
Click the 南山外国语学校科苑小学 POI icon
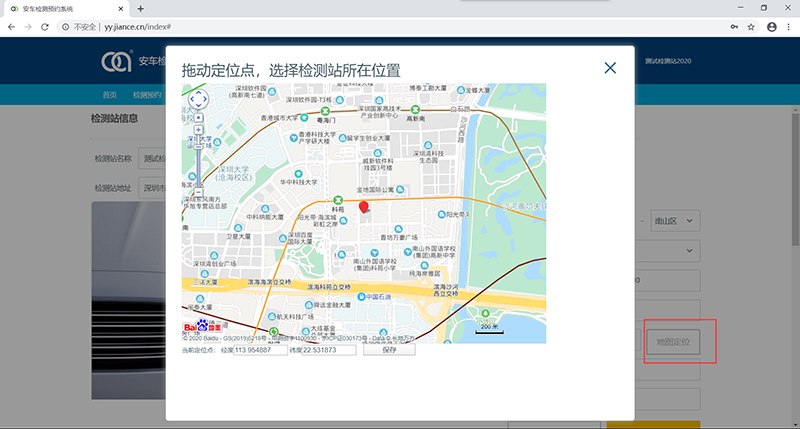pos(374,253)
